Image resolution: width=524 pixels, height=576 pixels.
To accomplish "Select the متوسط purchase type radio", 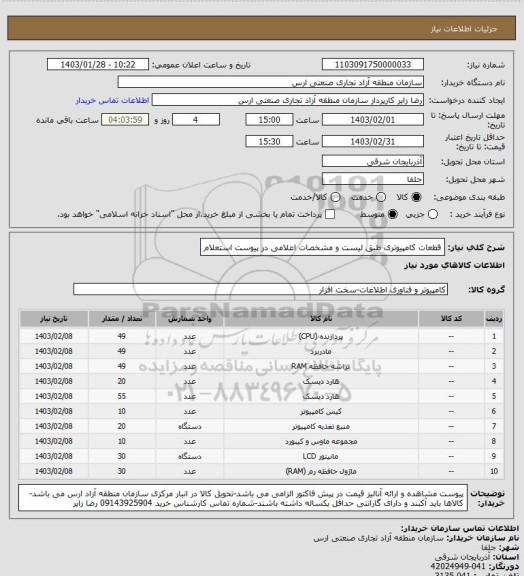I will (392, 214).
